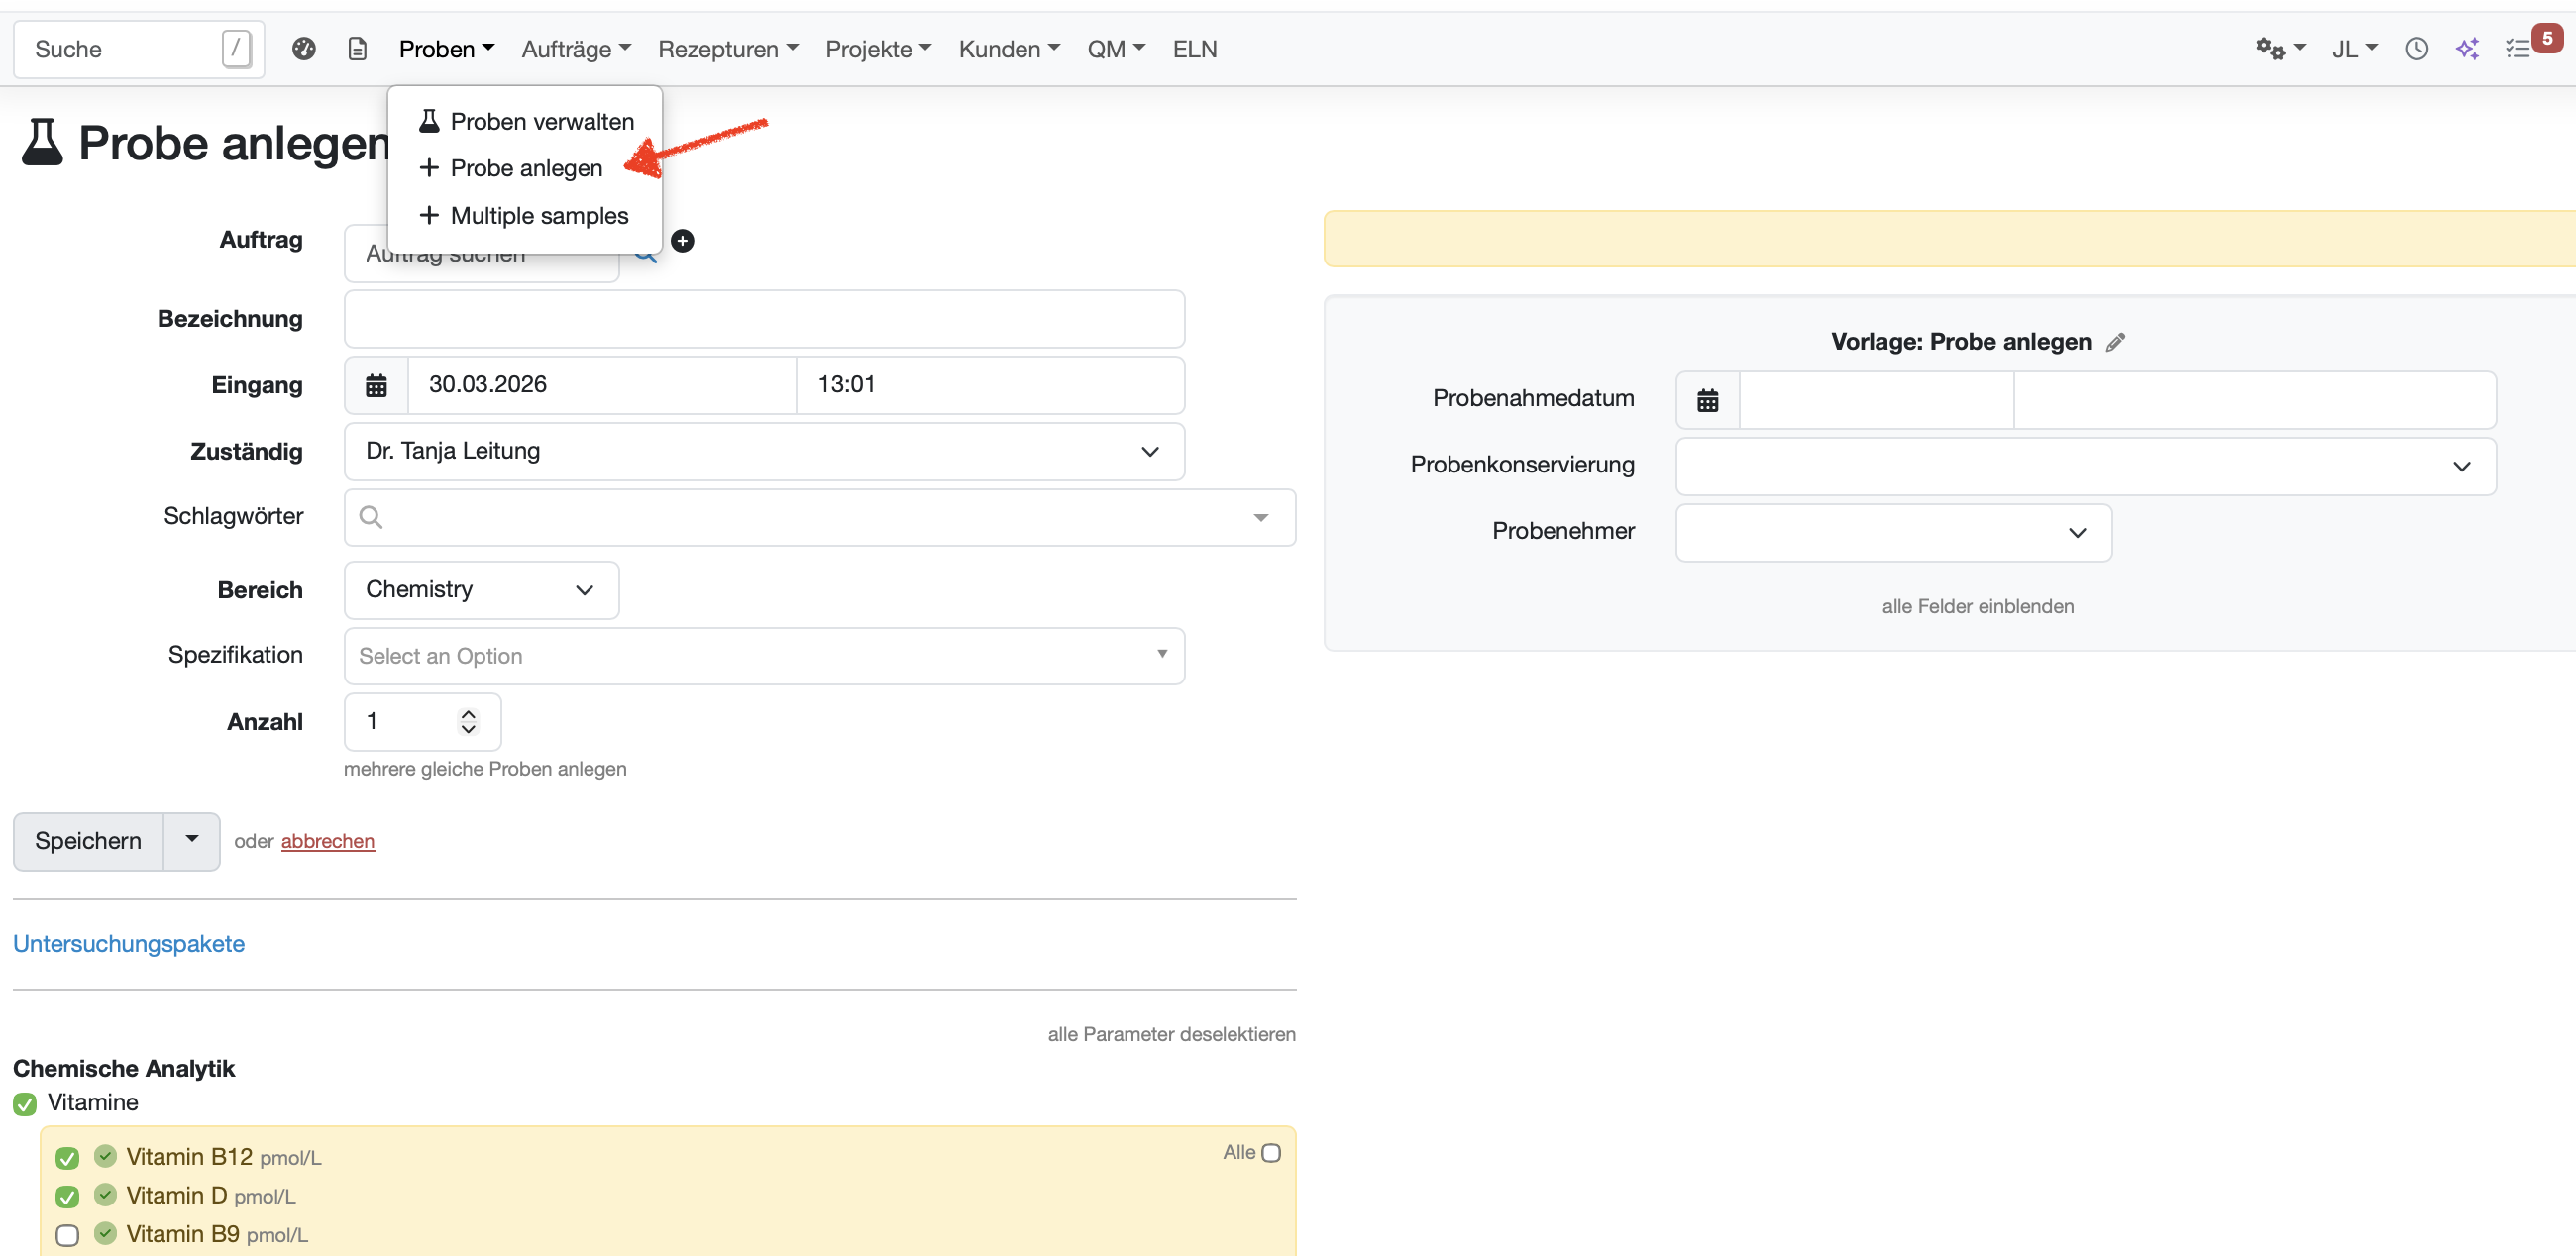
Task: Edit the Vorlage with pencil icon
Action: pos(2115,343)
